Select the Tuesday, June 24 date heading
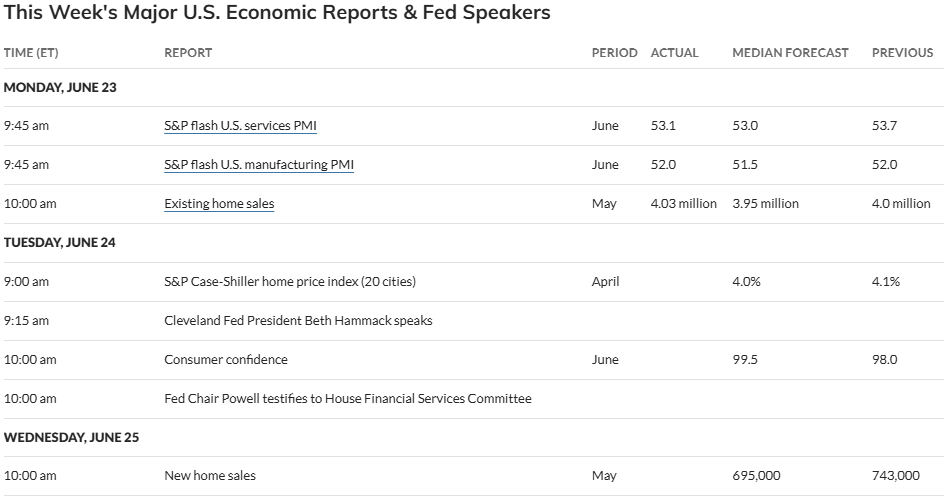The image size is (946, 497). click(x=60, y=242)
